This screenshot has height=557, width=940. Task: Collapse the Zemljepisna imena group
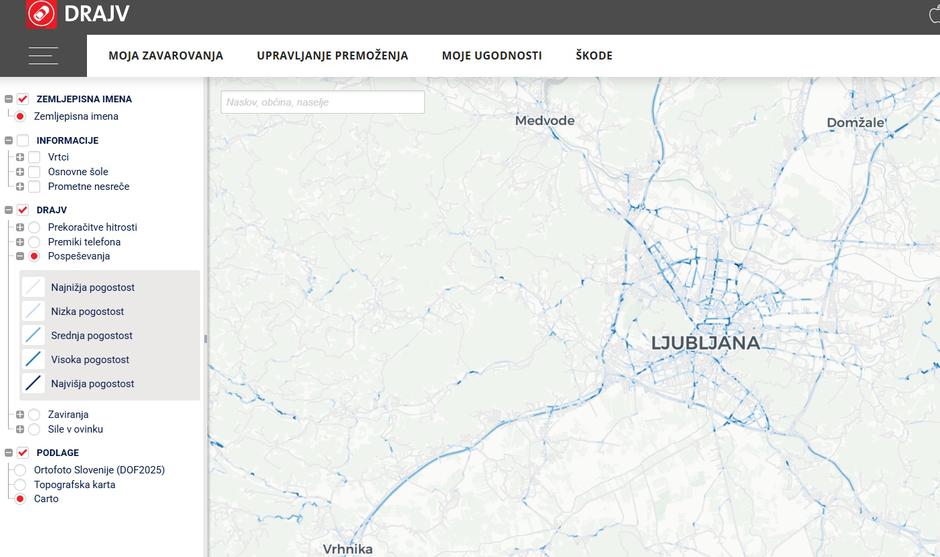point(9,99)
